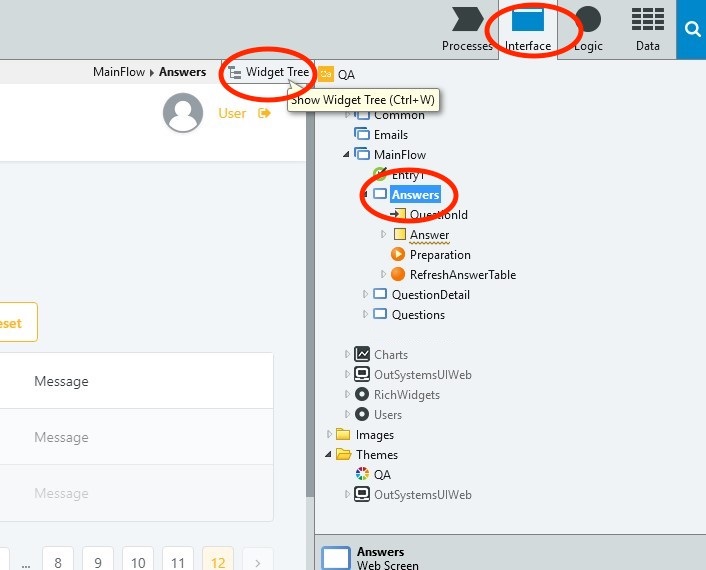Select QuestionDetail in the tree
This screenshot has width=706, height=570.
tap(430, 295)
